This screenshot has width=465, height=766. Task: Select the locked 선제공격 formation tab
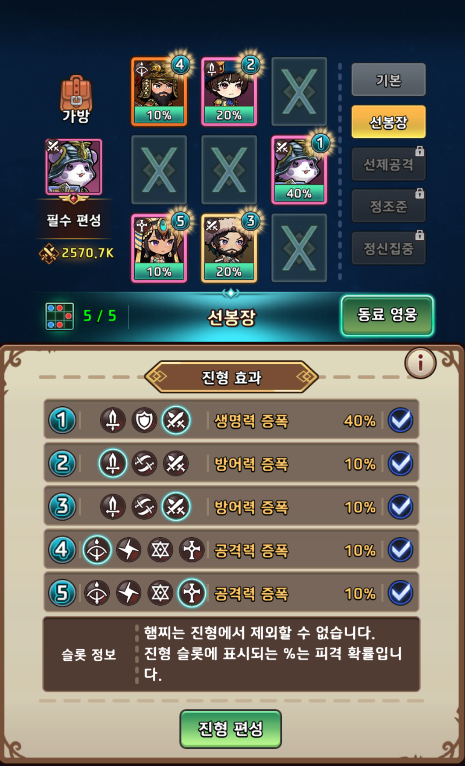point(388,164)
